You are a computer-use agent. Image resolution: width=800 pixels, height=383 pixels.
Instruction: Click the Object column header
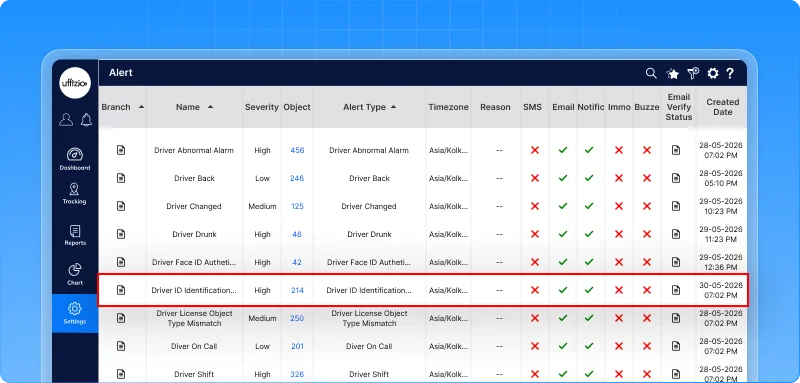click(297, 107)
